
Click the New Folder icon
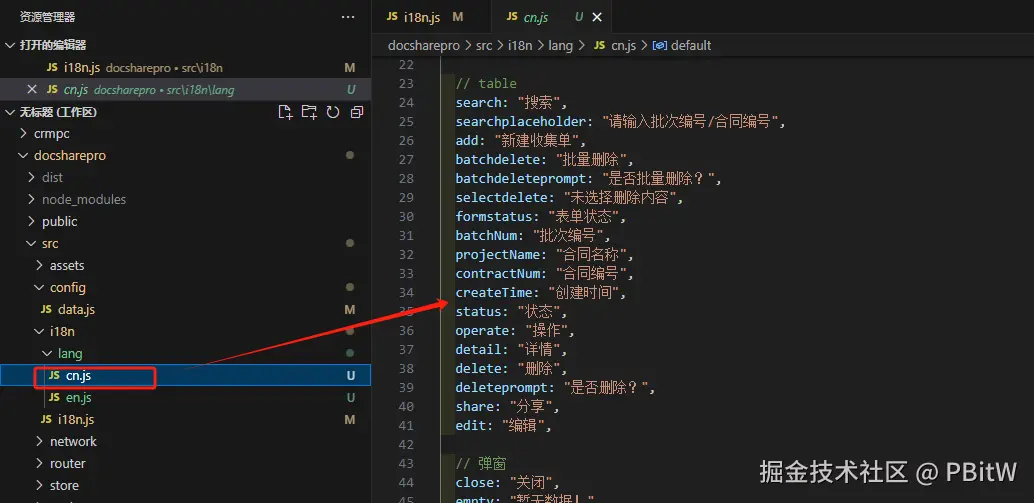pyautogui.click(x=309, y=112)
